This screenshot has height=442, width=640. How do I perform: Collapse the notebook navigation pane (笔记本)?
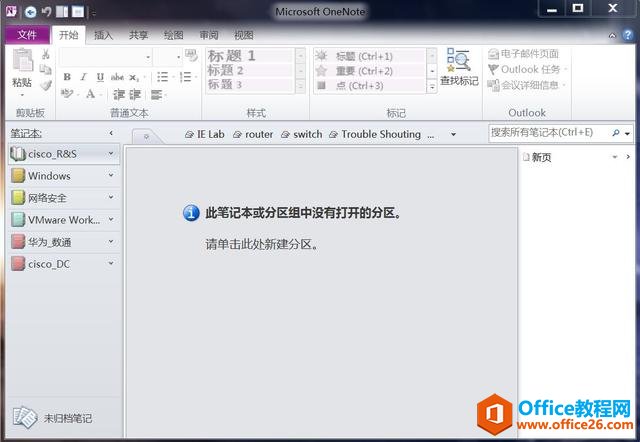pyautogui.click(x=111, y=133)
